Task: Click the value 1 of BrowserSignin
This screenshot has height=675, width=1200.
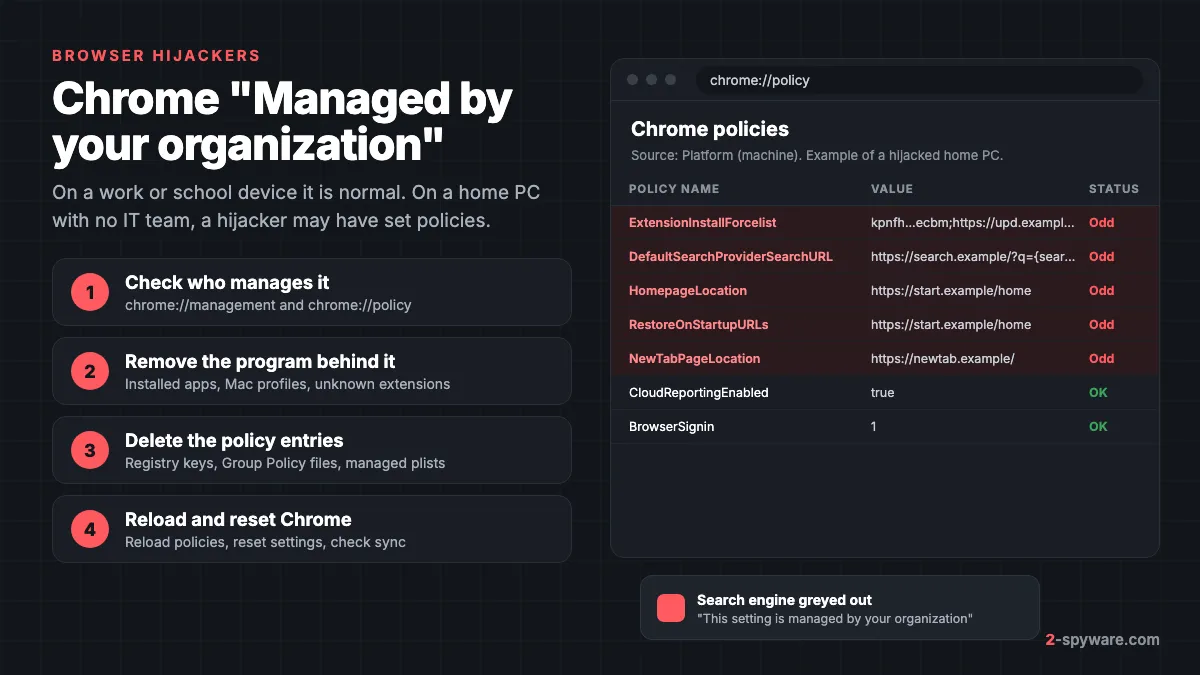Action: pyautogui.click(x=875, y=427)
